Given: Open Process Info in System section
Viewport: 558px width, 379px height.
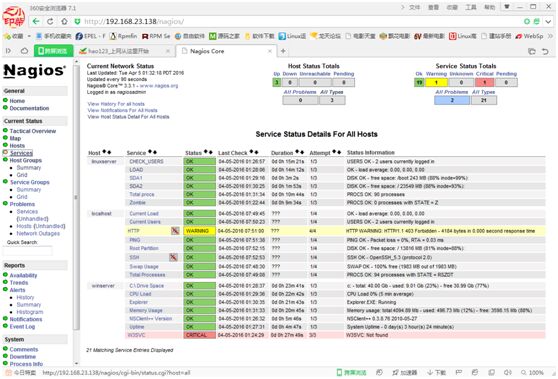Looking at the screenshot, I should point(26,364).
